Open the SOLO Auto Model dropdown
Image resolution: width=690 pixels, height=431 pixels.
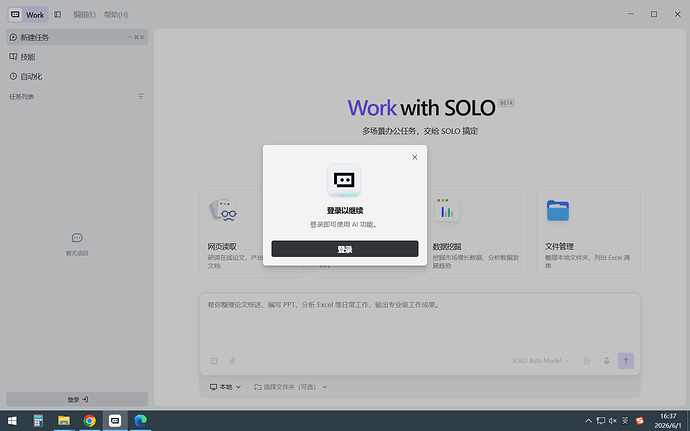(x=540, y=361)
